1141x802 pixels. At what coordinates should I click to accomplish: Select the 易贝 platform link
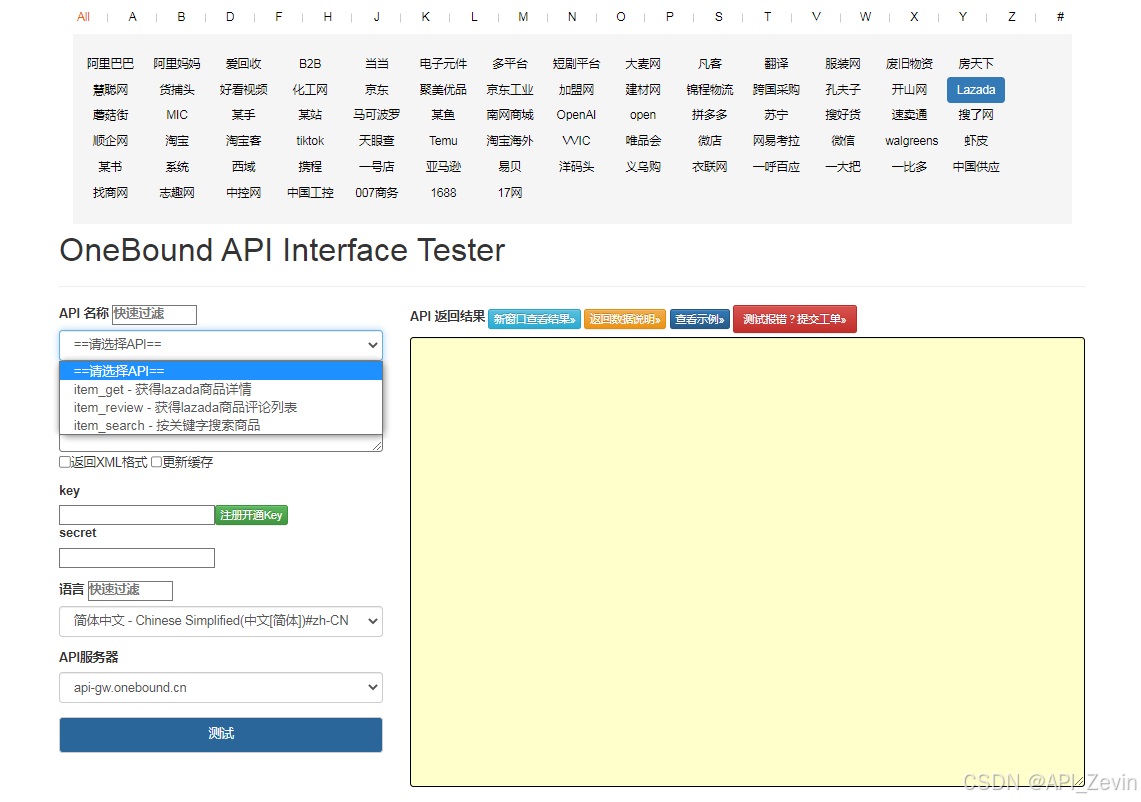pos(510,167)
